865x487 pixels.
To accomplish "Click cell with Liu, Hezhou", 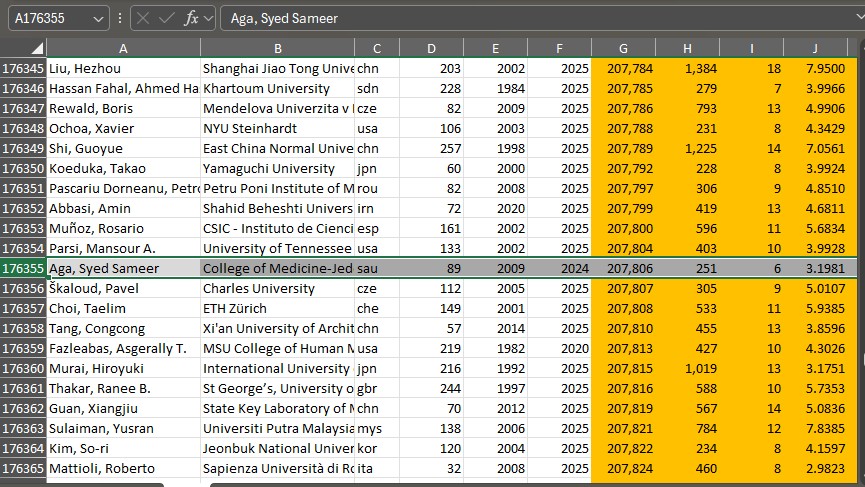I will (x=124, y=68).
